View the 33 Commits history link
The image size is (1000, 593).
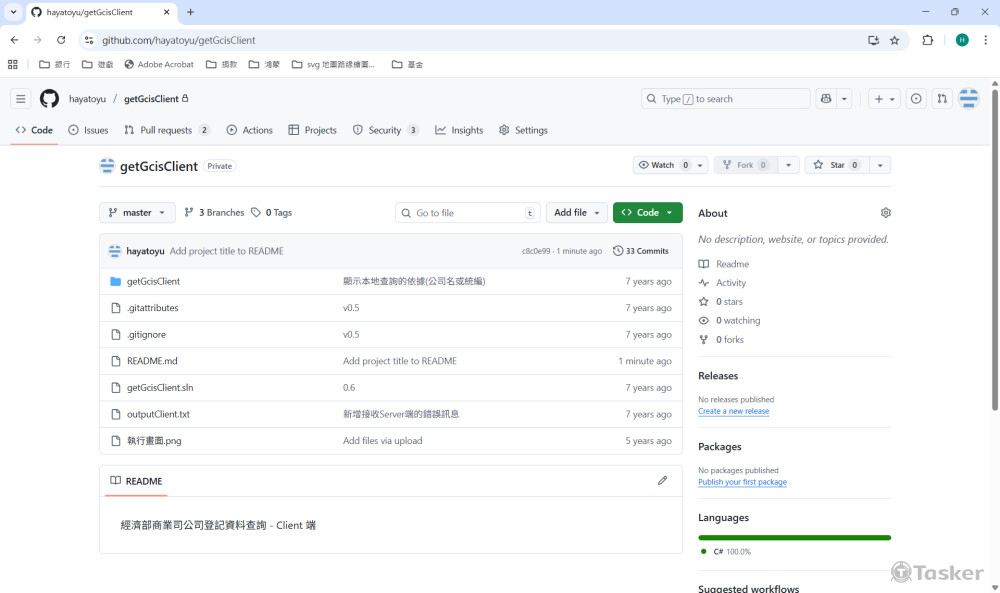pos(641,251)
